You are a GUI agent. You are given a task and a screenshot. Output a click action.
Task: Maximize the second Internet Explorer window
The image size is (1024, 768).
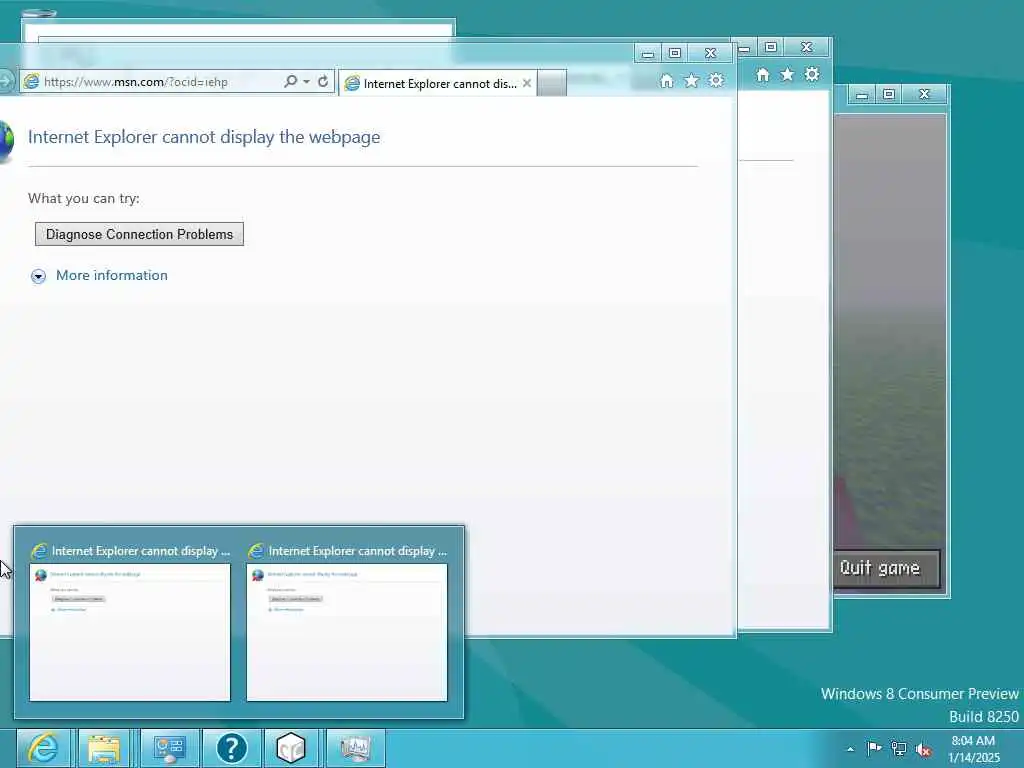(x=771, y=47)
